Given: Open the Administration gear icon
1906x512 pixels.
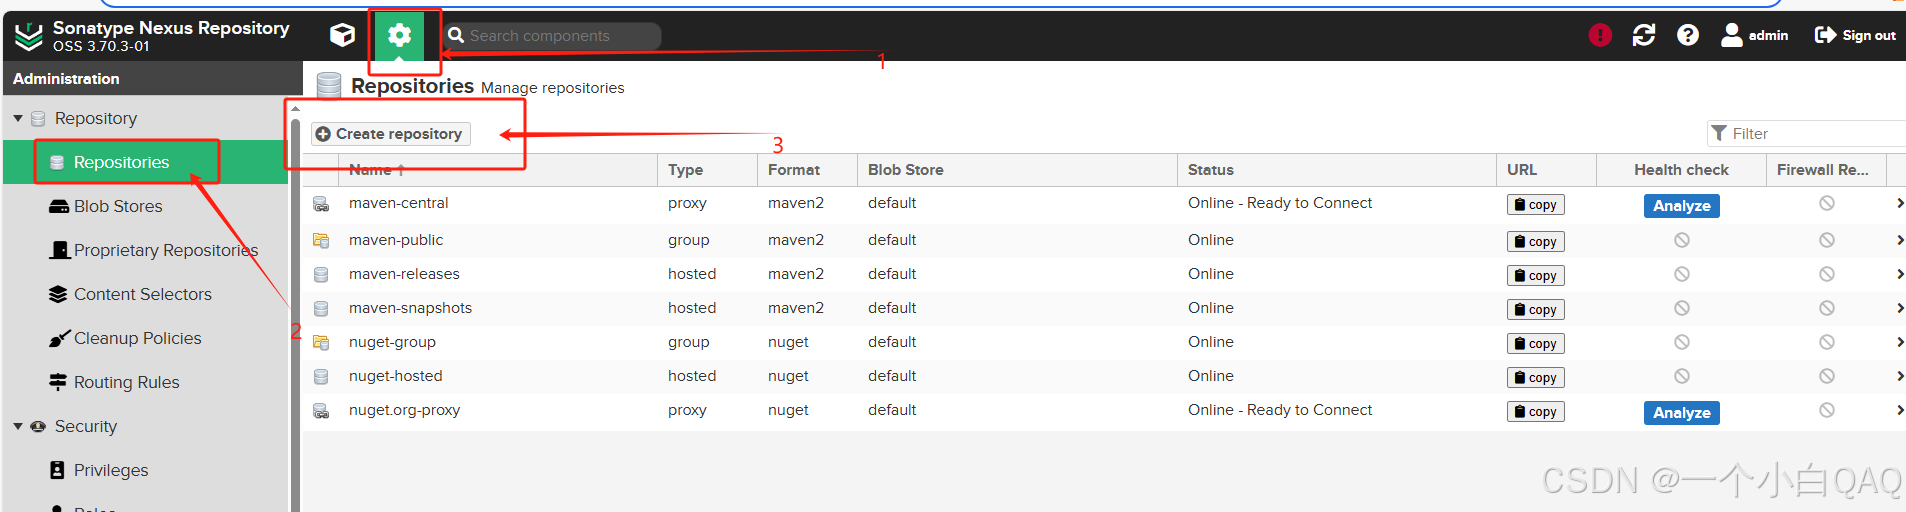Looking at the screenshot, I should pyautogui.click(x=399, y=36).
